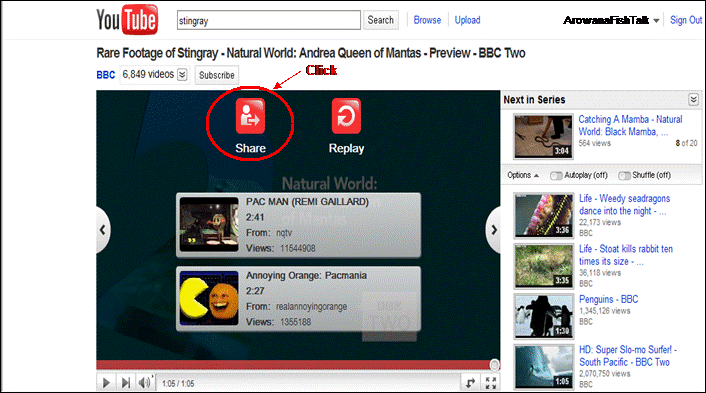This screenshot has width=706, height=393.
Task: Open the PAC MAN (REMI GAILLARD) suggestion card
Action: point(299,225)
